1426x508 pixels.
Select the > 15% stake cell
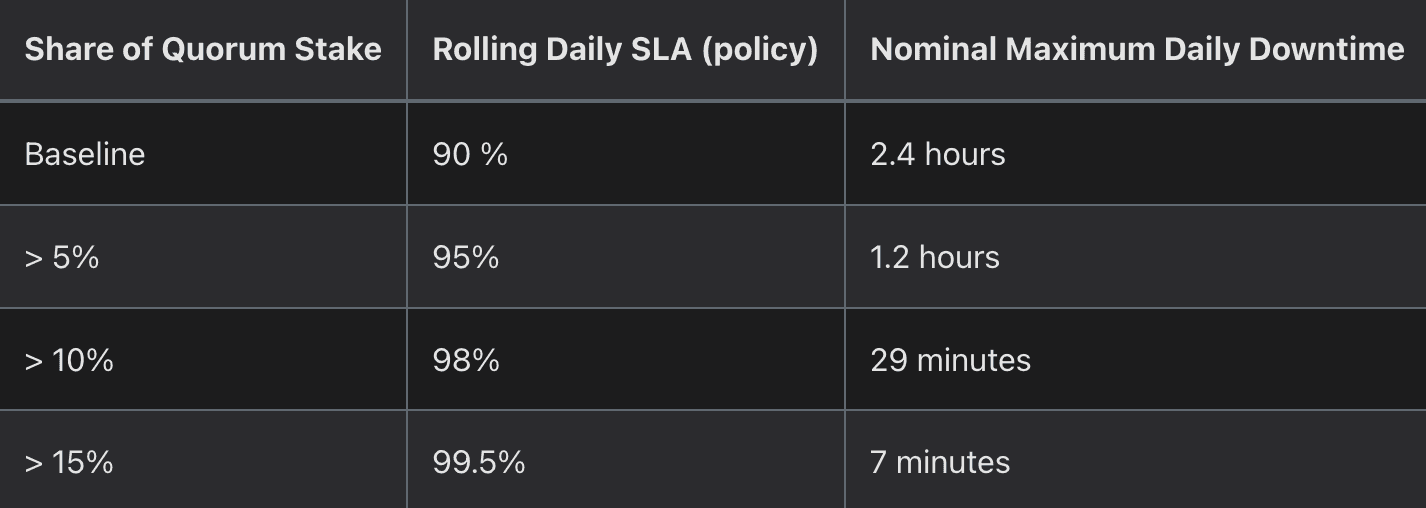click(x=69, y=462)
